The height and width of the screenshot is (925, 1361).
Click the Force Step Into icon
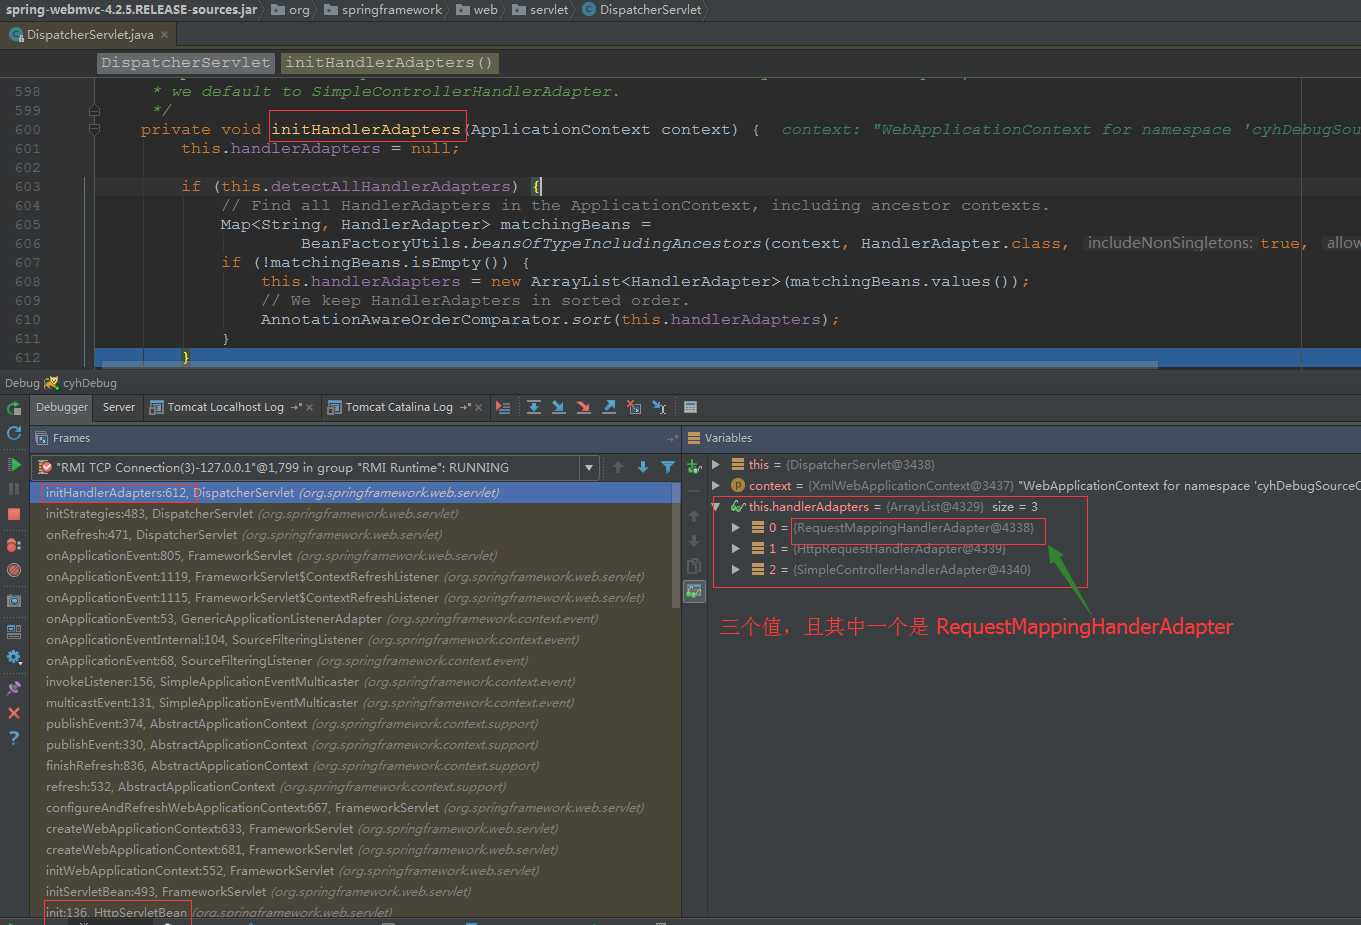[x=584, y=407]
